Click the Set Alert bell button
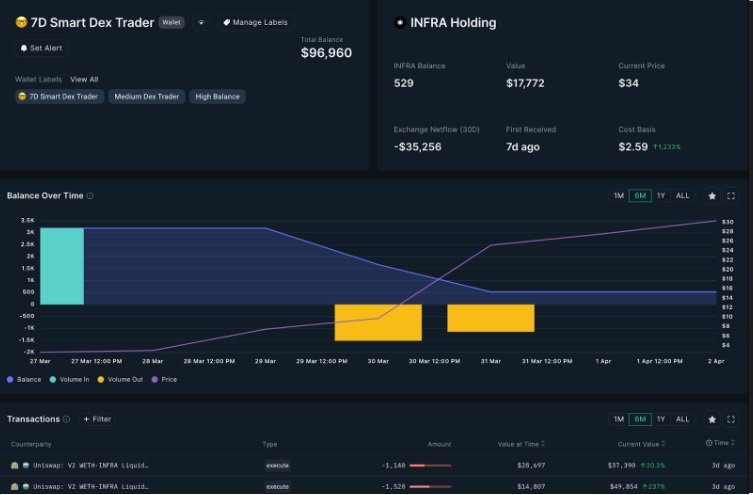This screenshot has height=495, width=753. (41, 48)
